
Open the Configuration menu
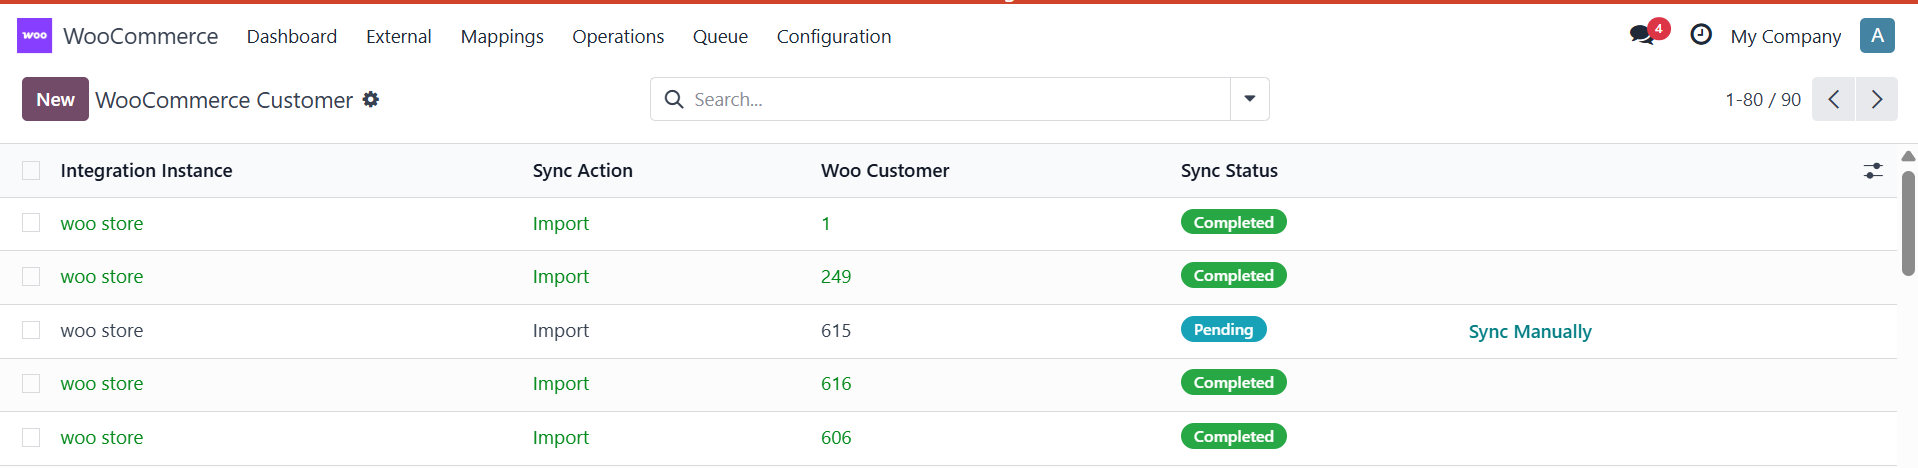click(x=834, y=36)
